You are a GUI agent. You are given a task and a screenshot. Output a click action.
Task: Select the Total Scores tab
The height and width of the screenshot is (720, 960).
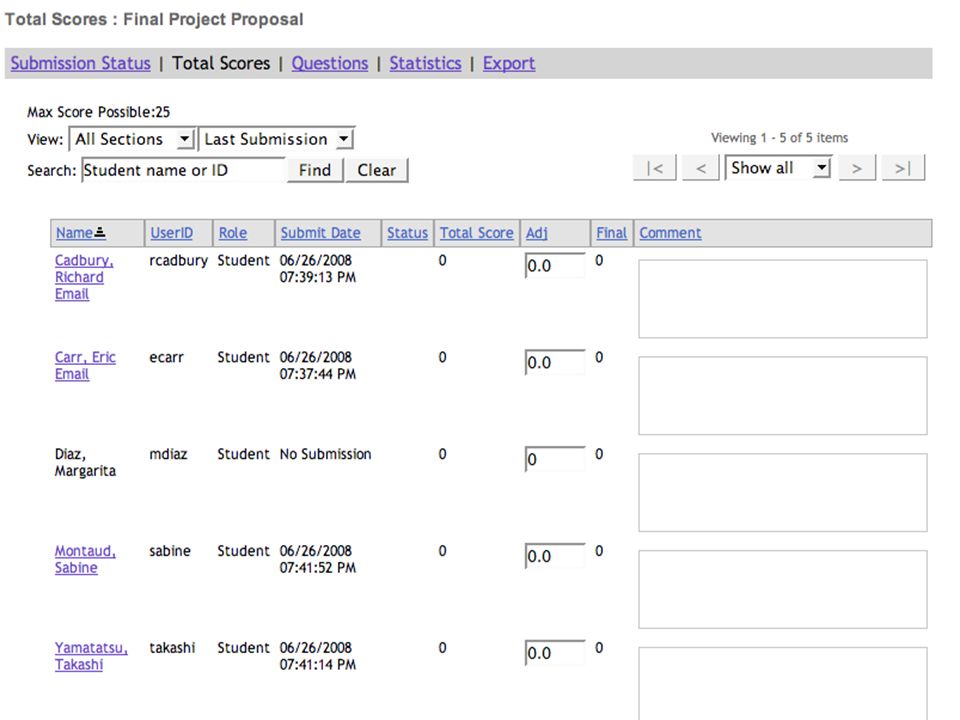[220, 63]
